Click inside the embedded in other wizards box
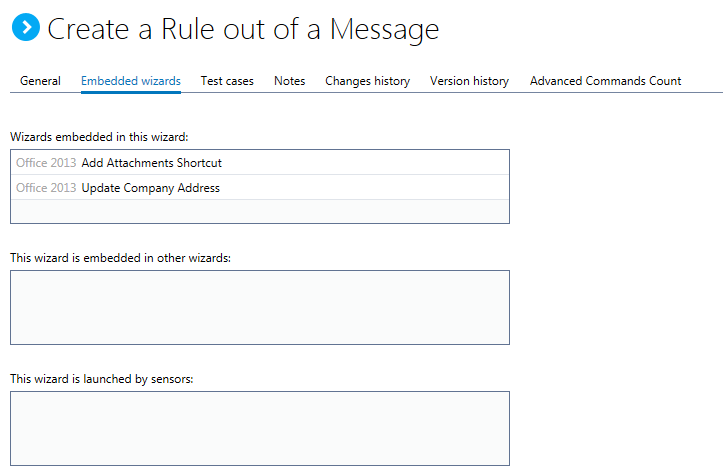Image resolution: width=723 pixels, height=473 pixels. pyautogui.click(x=259, y=307)
